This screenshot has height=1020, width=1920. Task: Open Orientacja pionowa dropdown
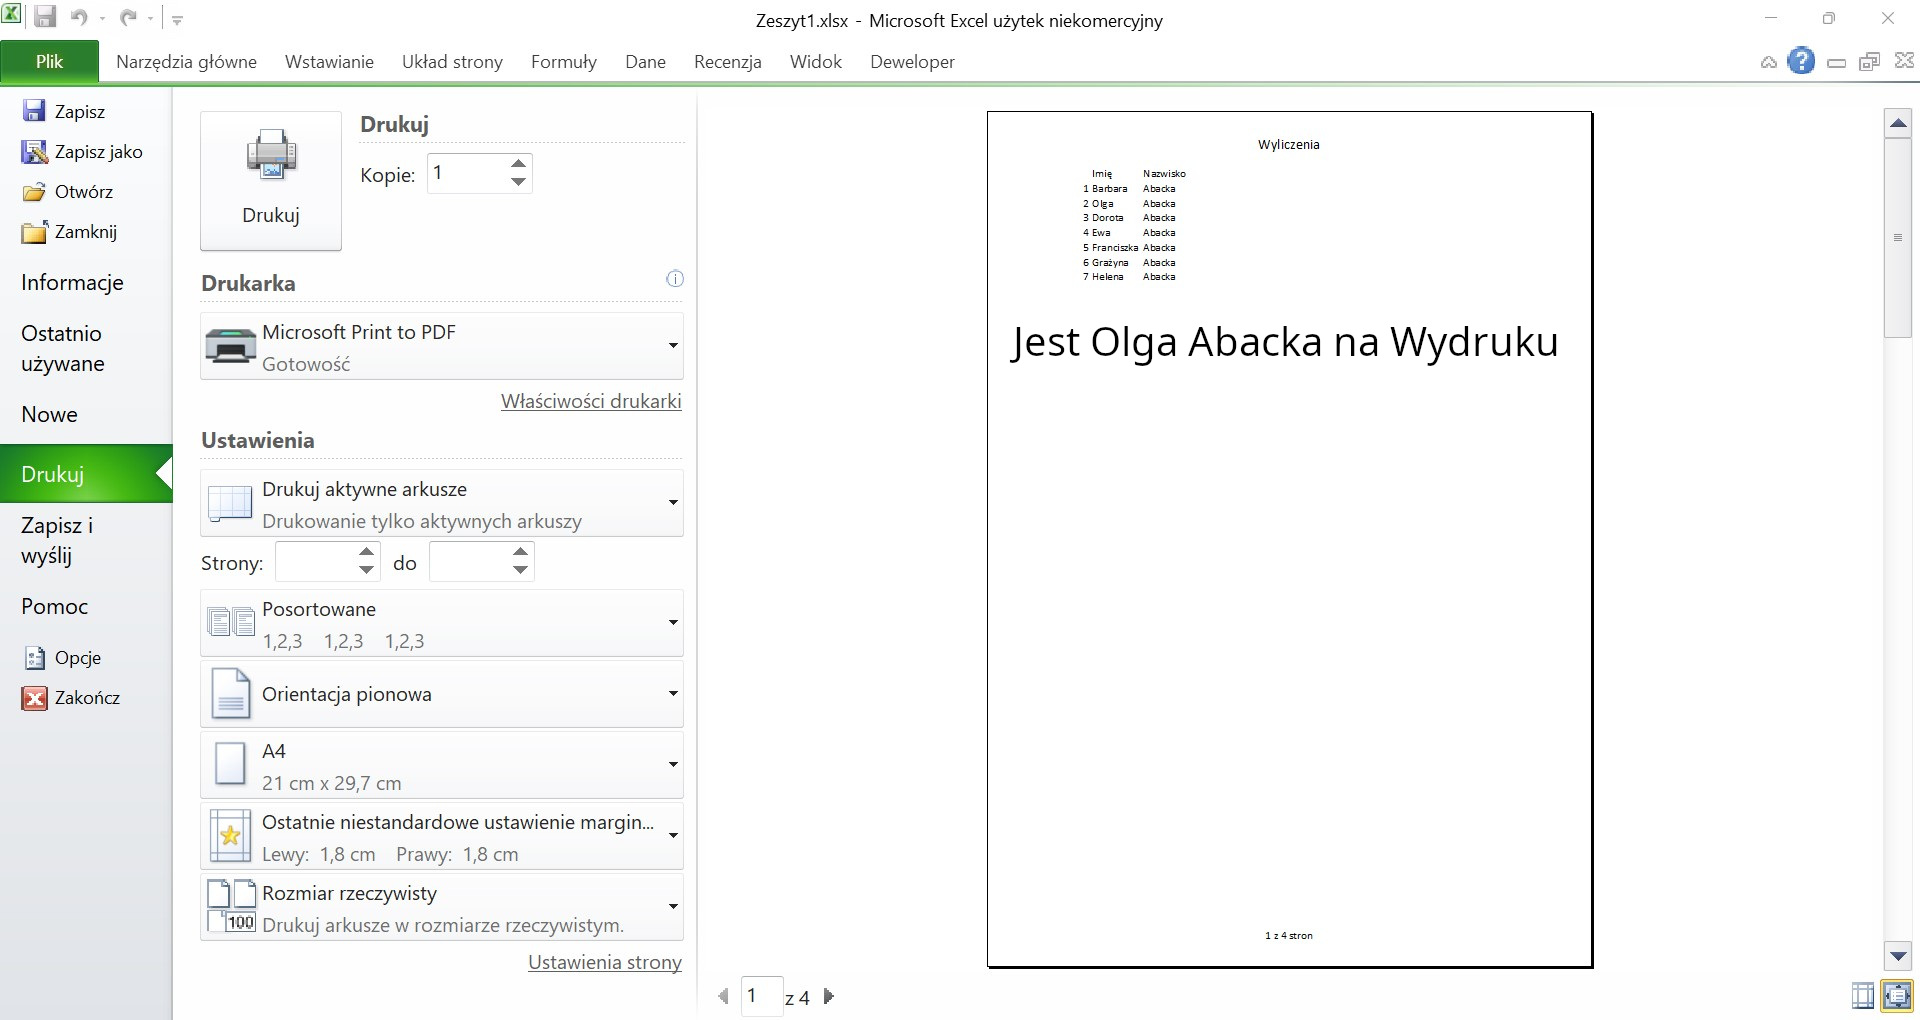[442, 694]
